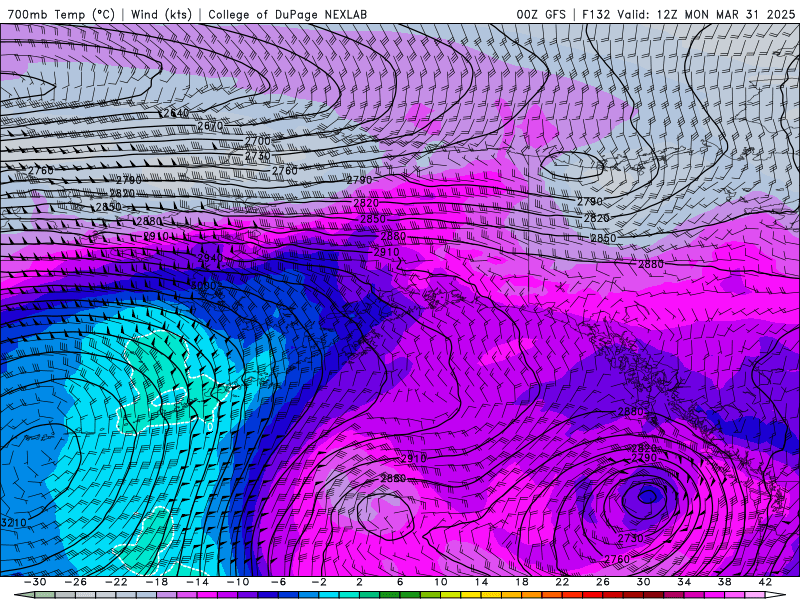Viewport: 800px width, 600px height.
Task: Click the -6 label on the temperature scale
Action: coord(278,582)
